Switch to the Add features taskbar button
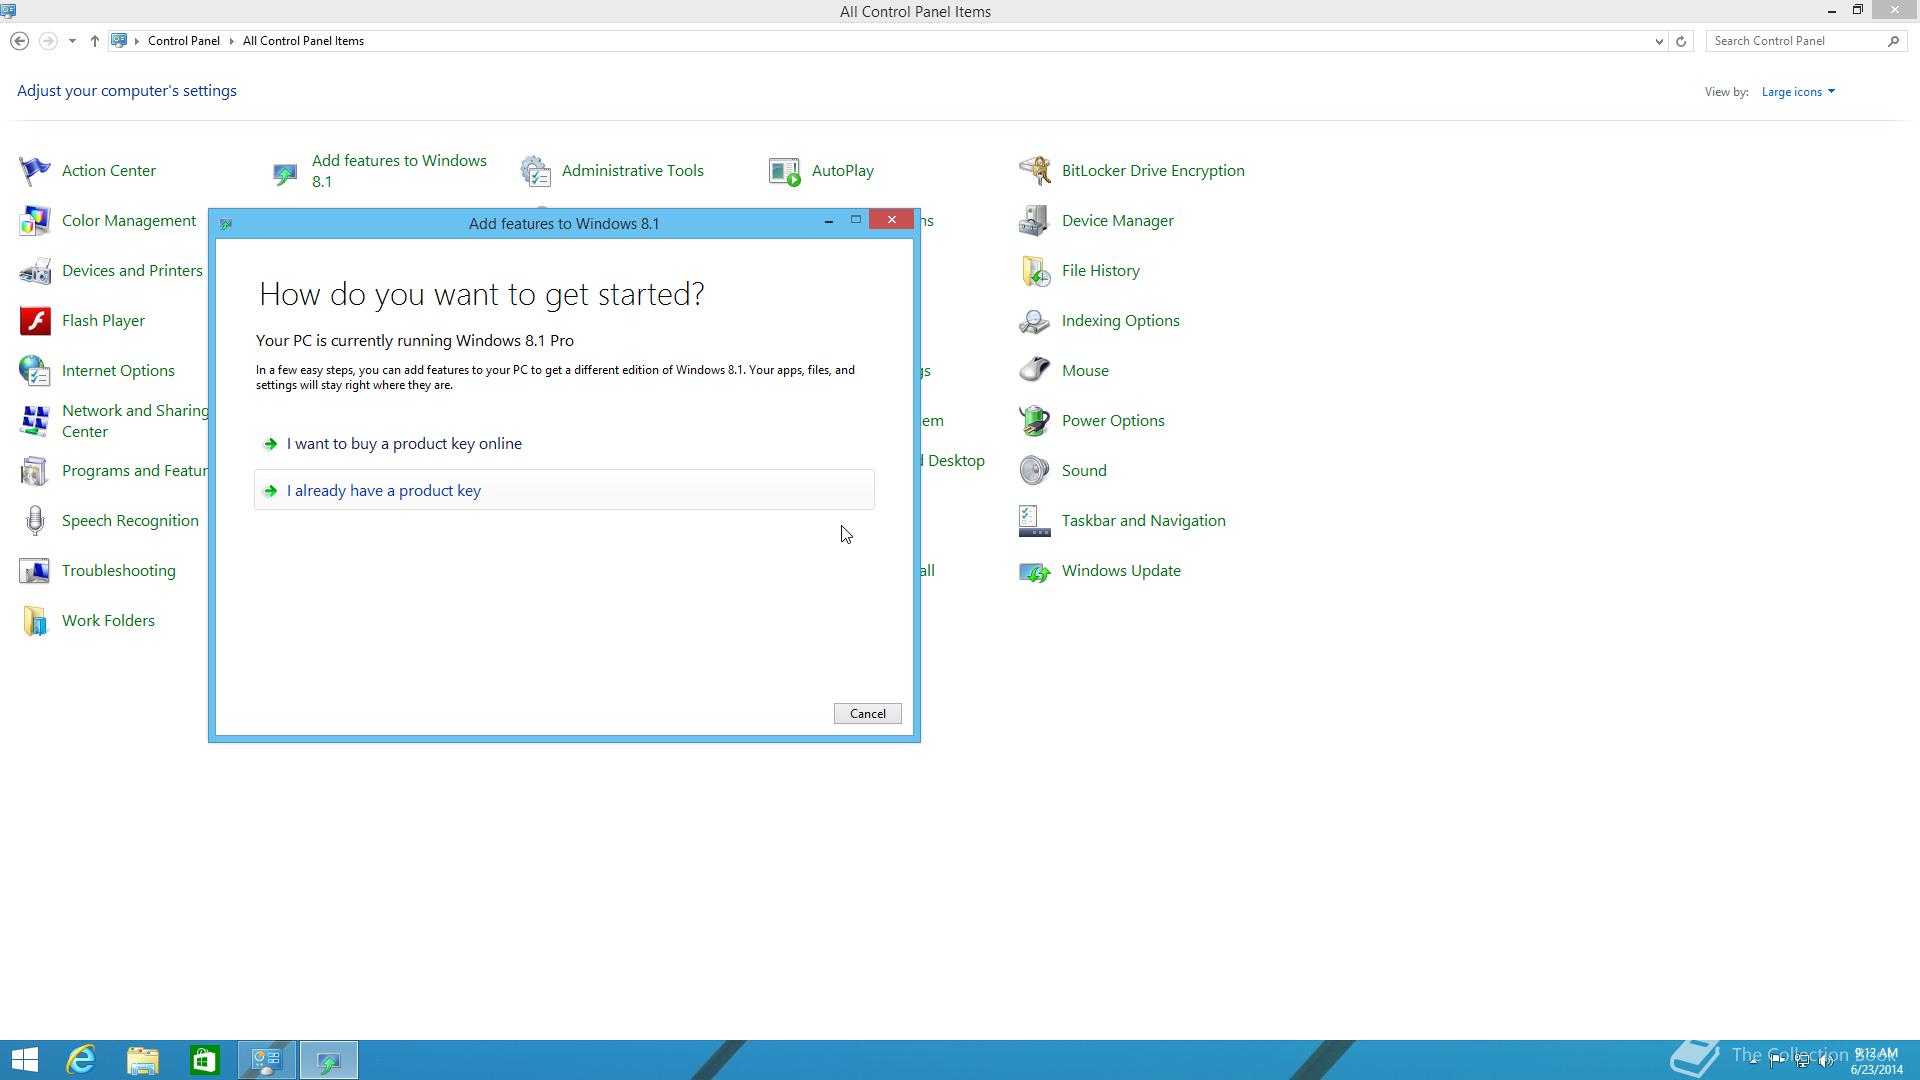1920x1080 pixels. [x=329, y=1060]
